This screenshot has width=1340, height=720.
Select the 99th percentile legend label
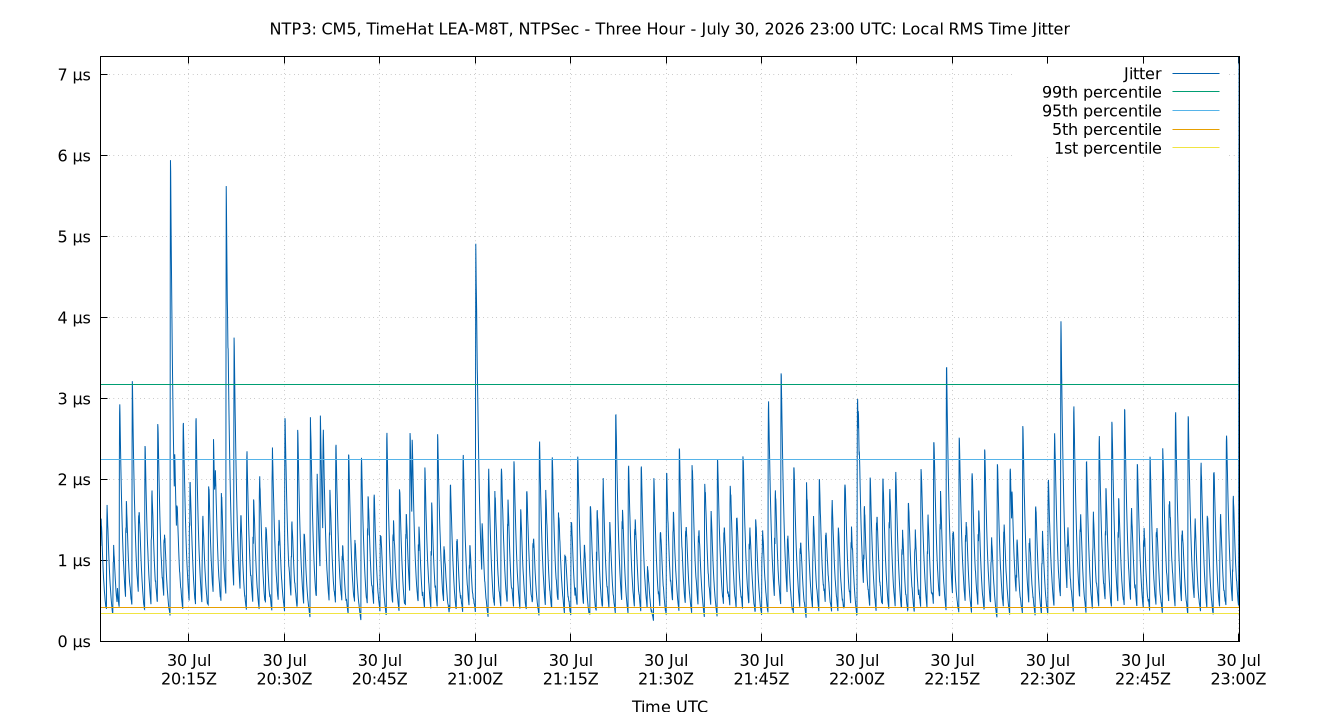click(x=1102, y=92)
